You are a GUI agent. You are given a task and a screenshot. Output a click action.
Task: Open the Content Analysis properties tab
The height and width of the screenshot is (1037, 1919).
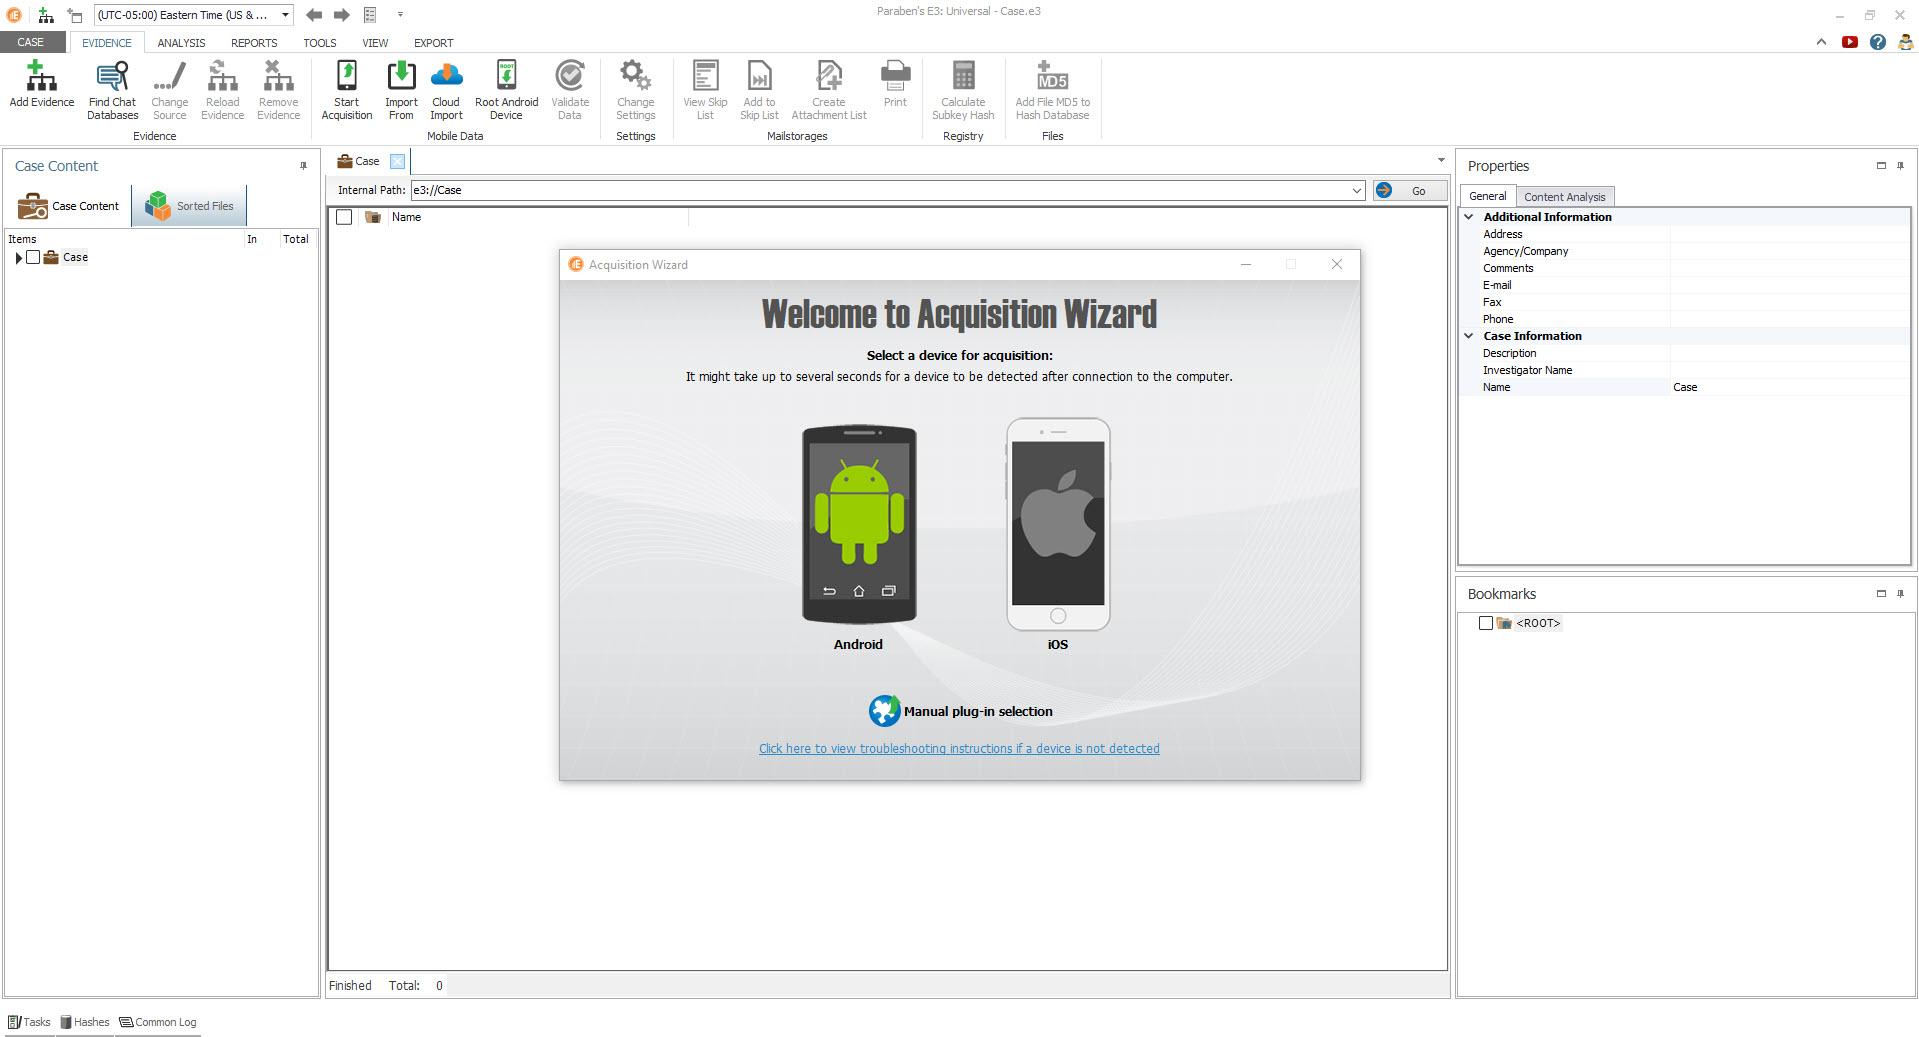coord(1564,197)
